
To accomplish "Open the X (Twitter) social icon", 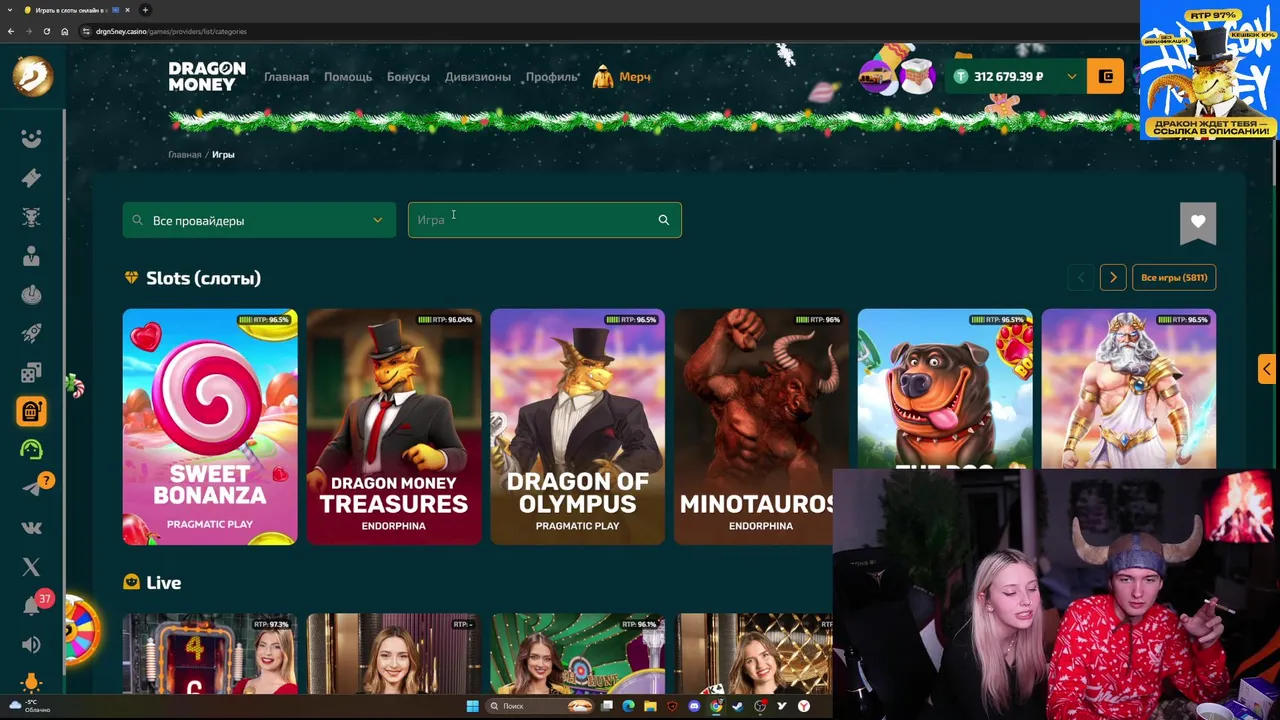I will click(31, 567).
